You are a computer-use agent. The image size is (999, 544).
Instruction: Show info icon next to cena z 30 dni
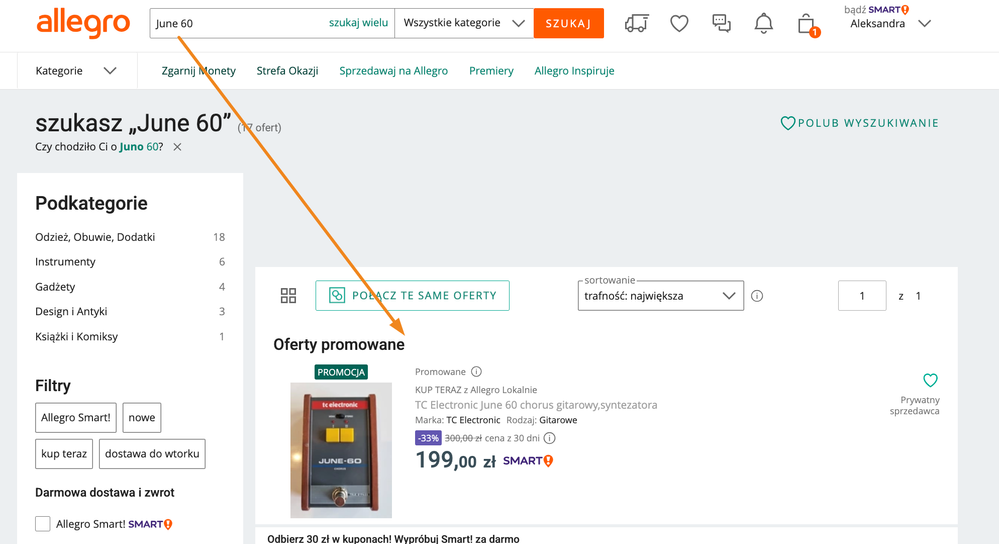[x=550, y=438]
